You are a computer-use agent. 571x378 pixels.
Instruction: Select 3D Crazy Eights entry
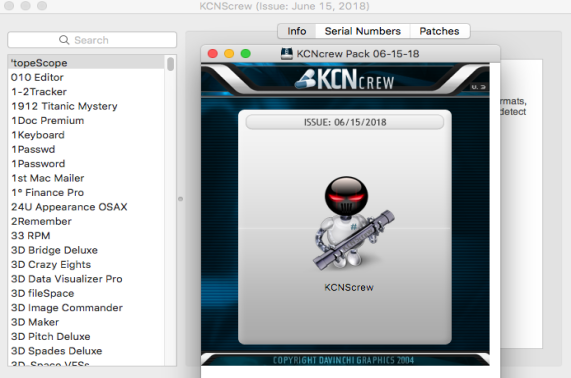86,264
